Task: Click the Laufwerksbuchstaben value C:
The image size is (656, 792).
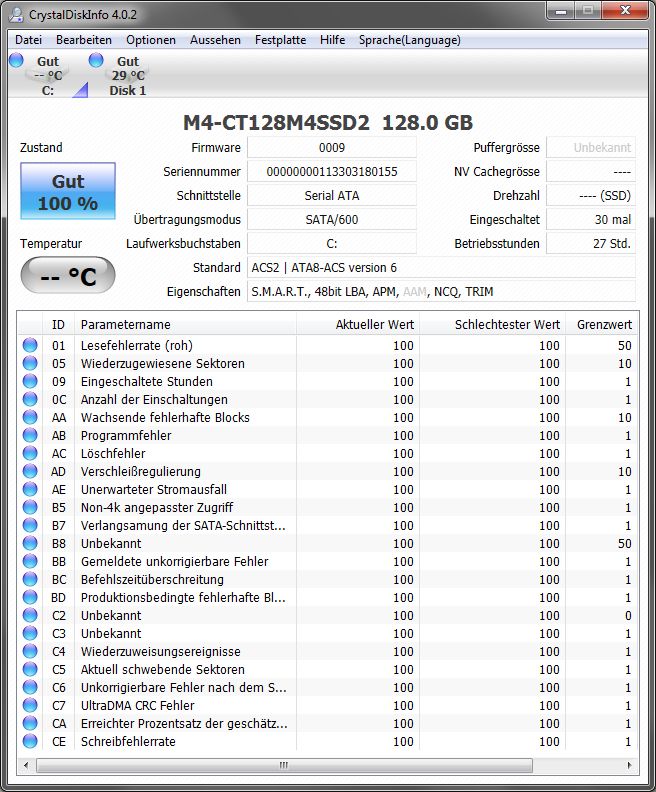Action: pos(332,243)
